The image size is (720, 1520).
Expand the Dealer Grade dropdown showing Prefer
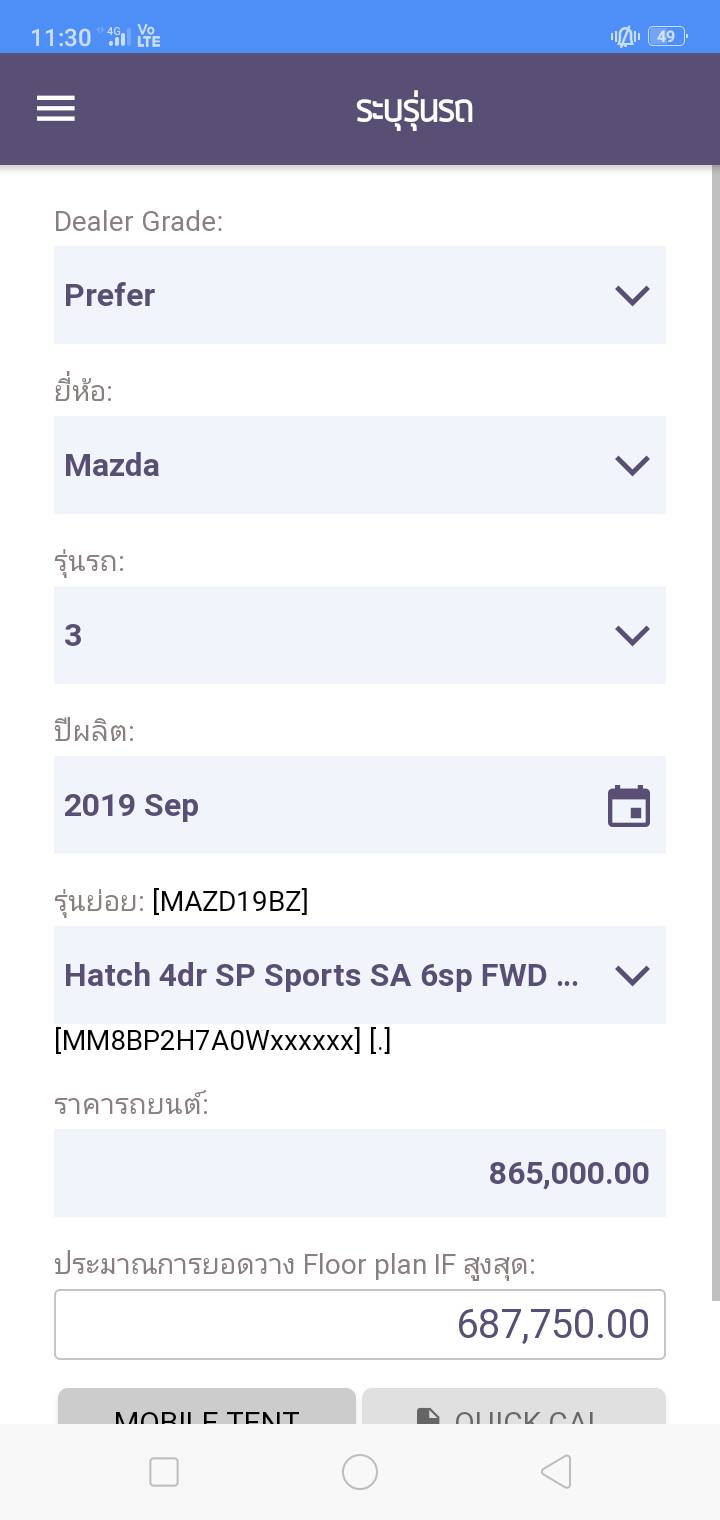tap(359, 295)
